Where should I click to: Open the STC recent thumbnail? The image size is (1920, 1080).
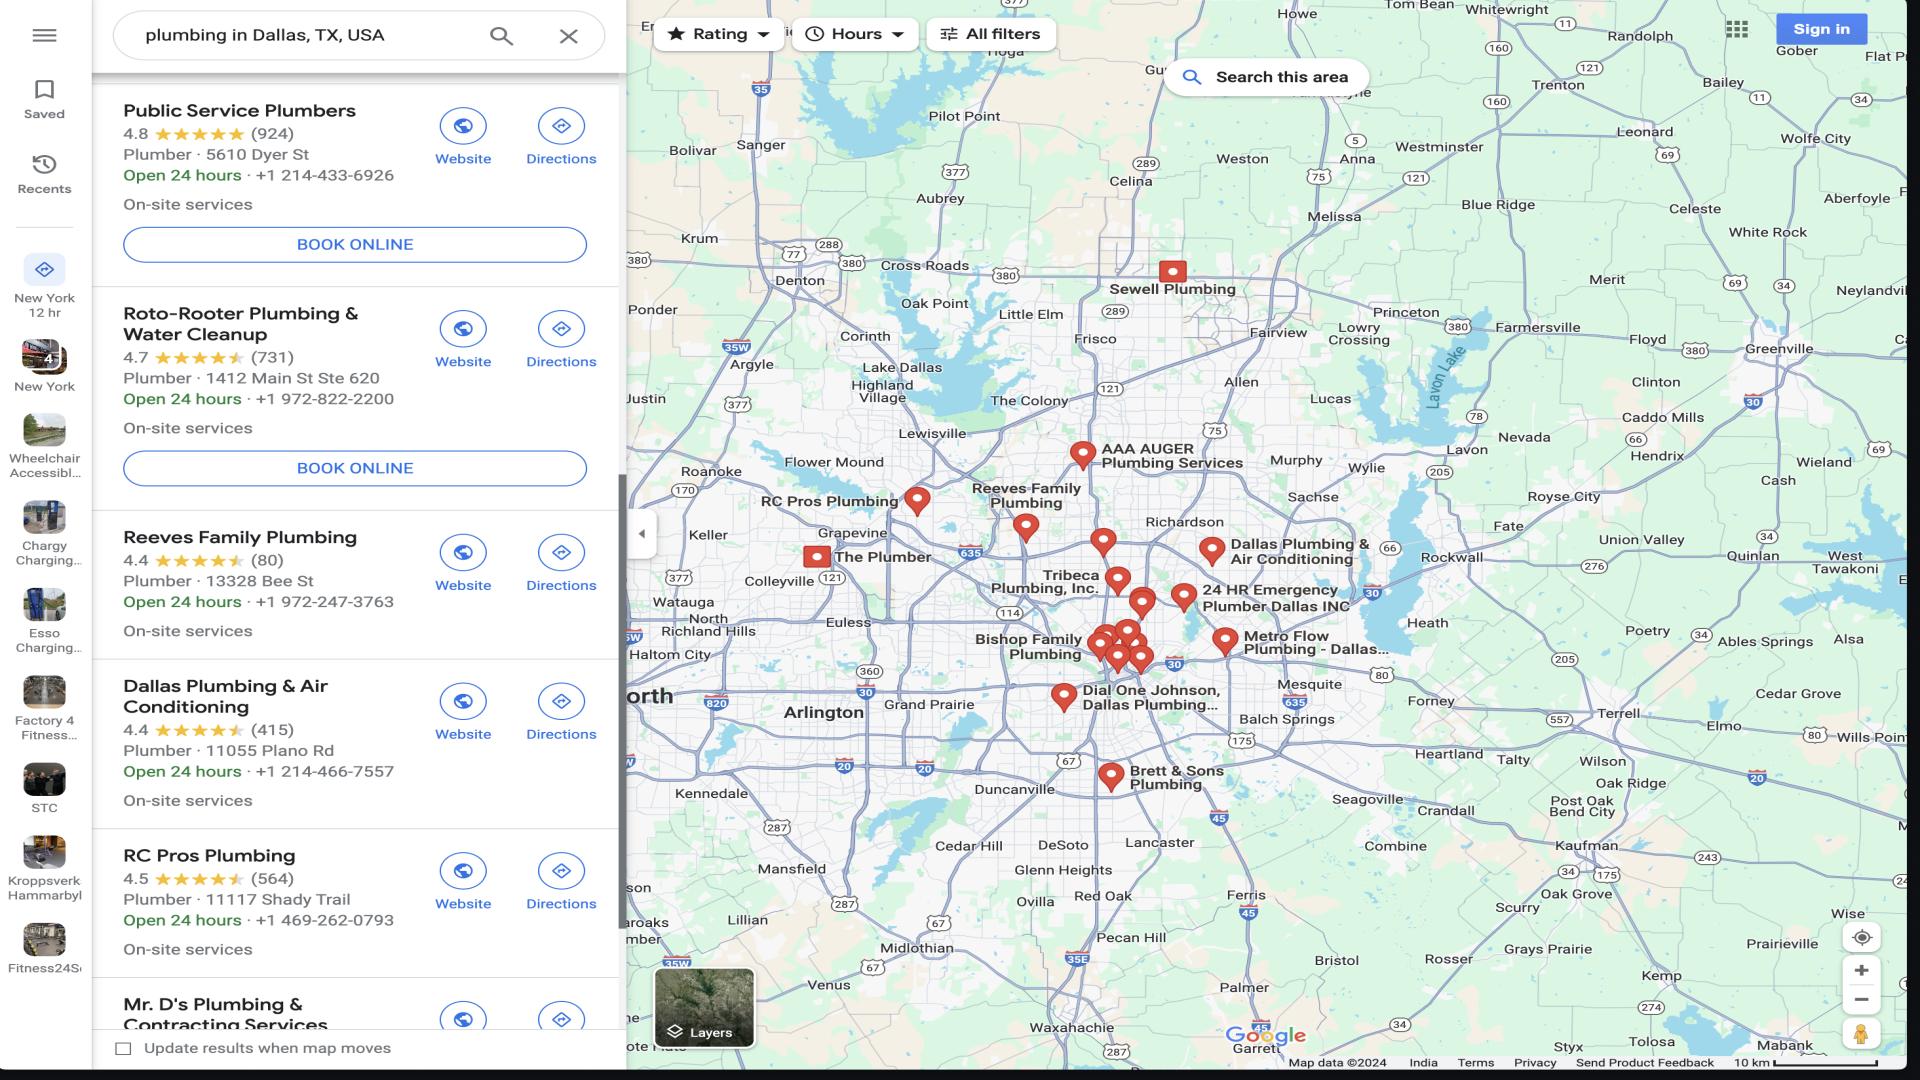coord(44,788)
